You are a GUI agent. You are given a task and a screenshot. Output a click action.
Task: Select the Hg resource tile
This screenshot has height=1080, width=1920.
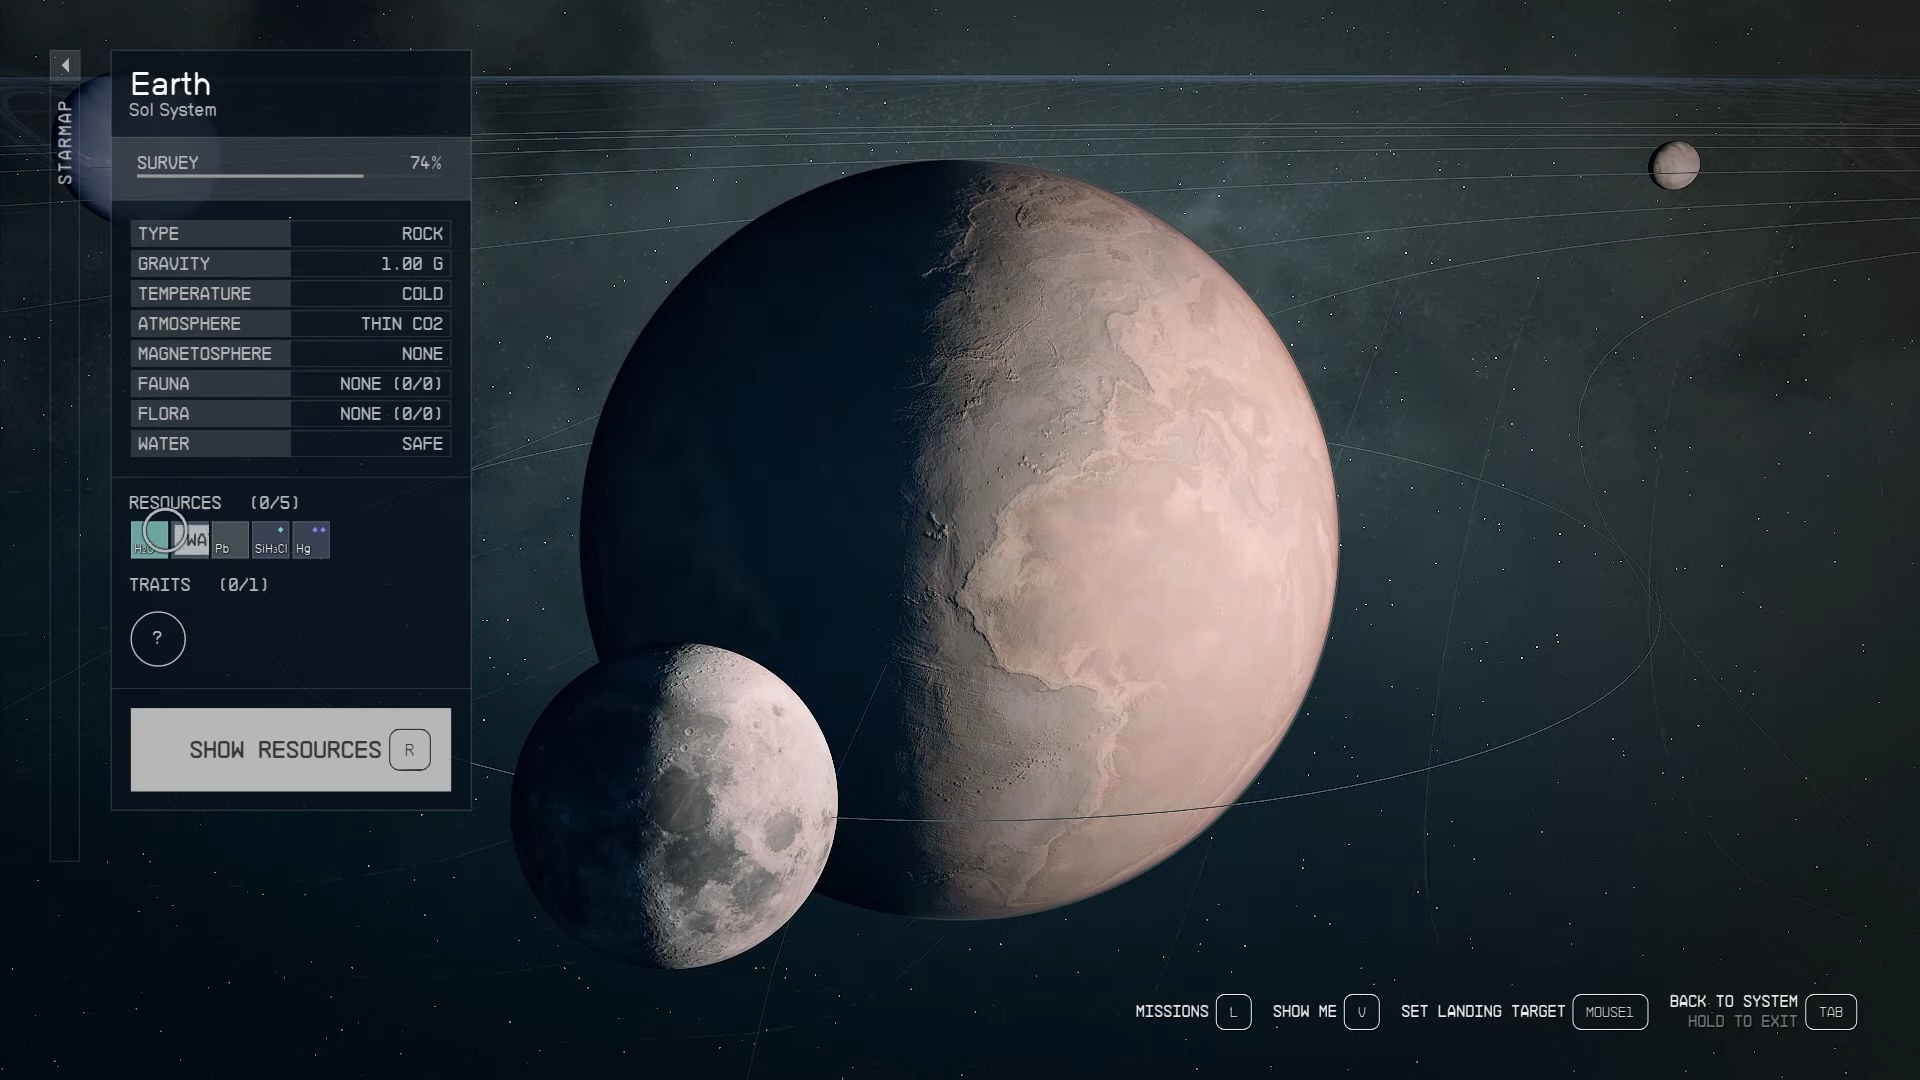(x=311, y=540)
